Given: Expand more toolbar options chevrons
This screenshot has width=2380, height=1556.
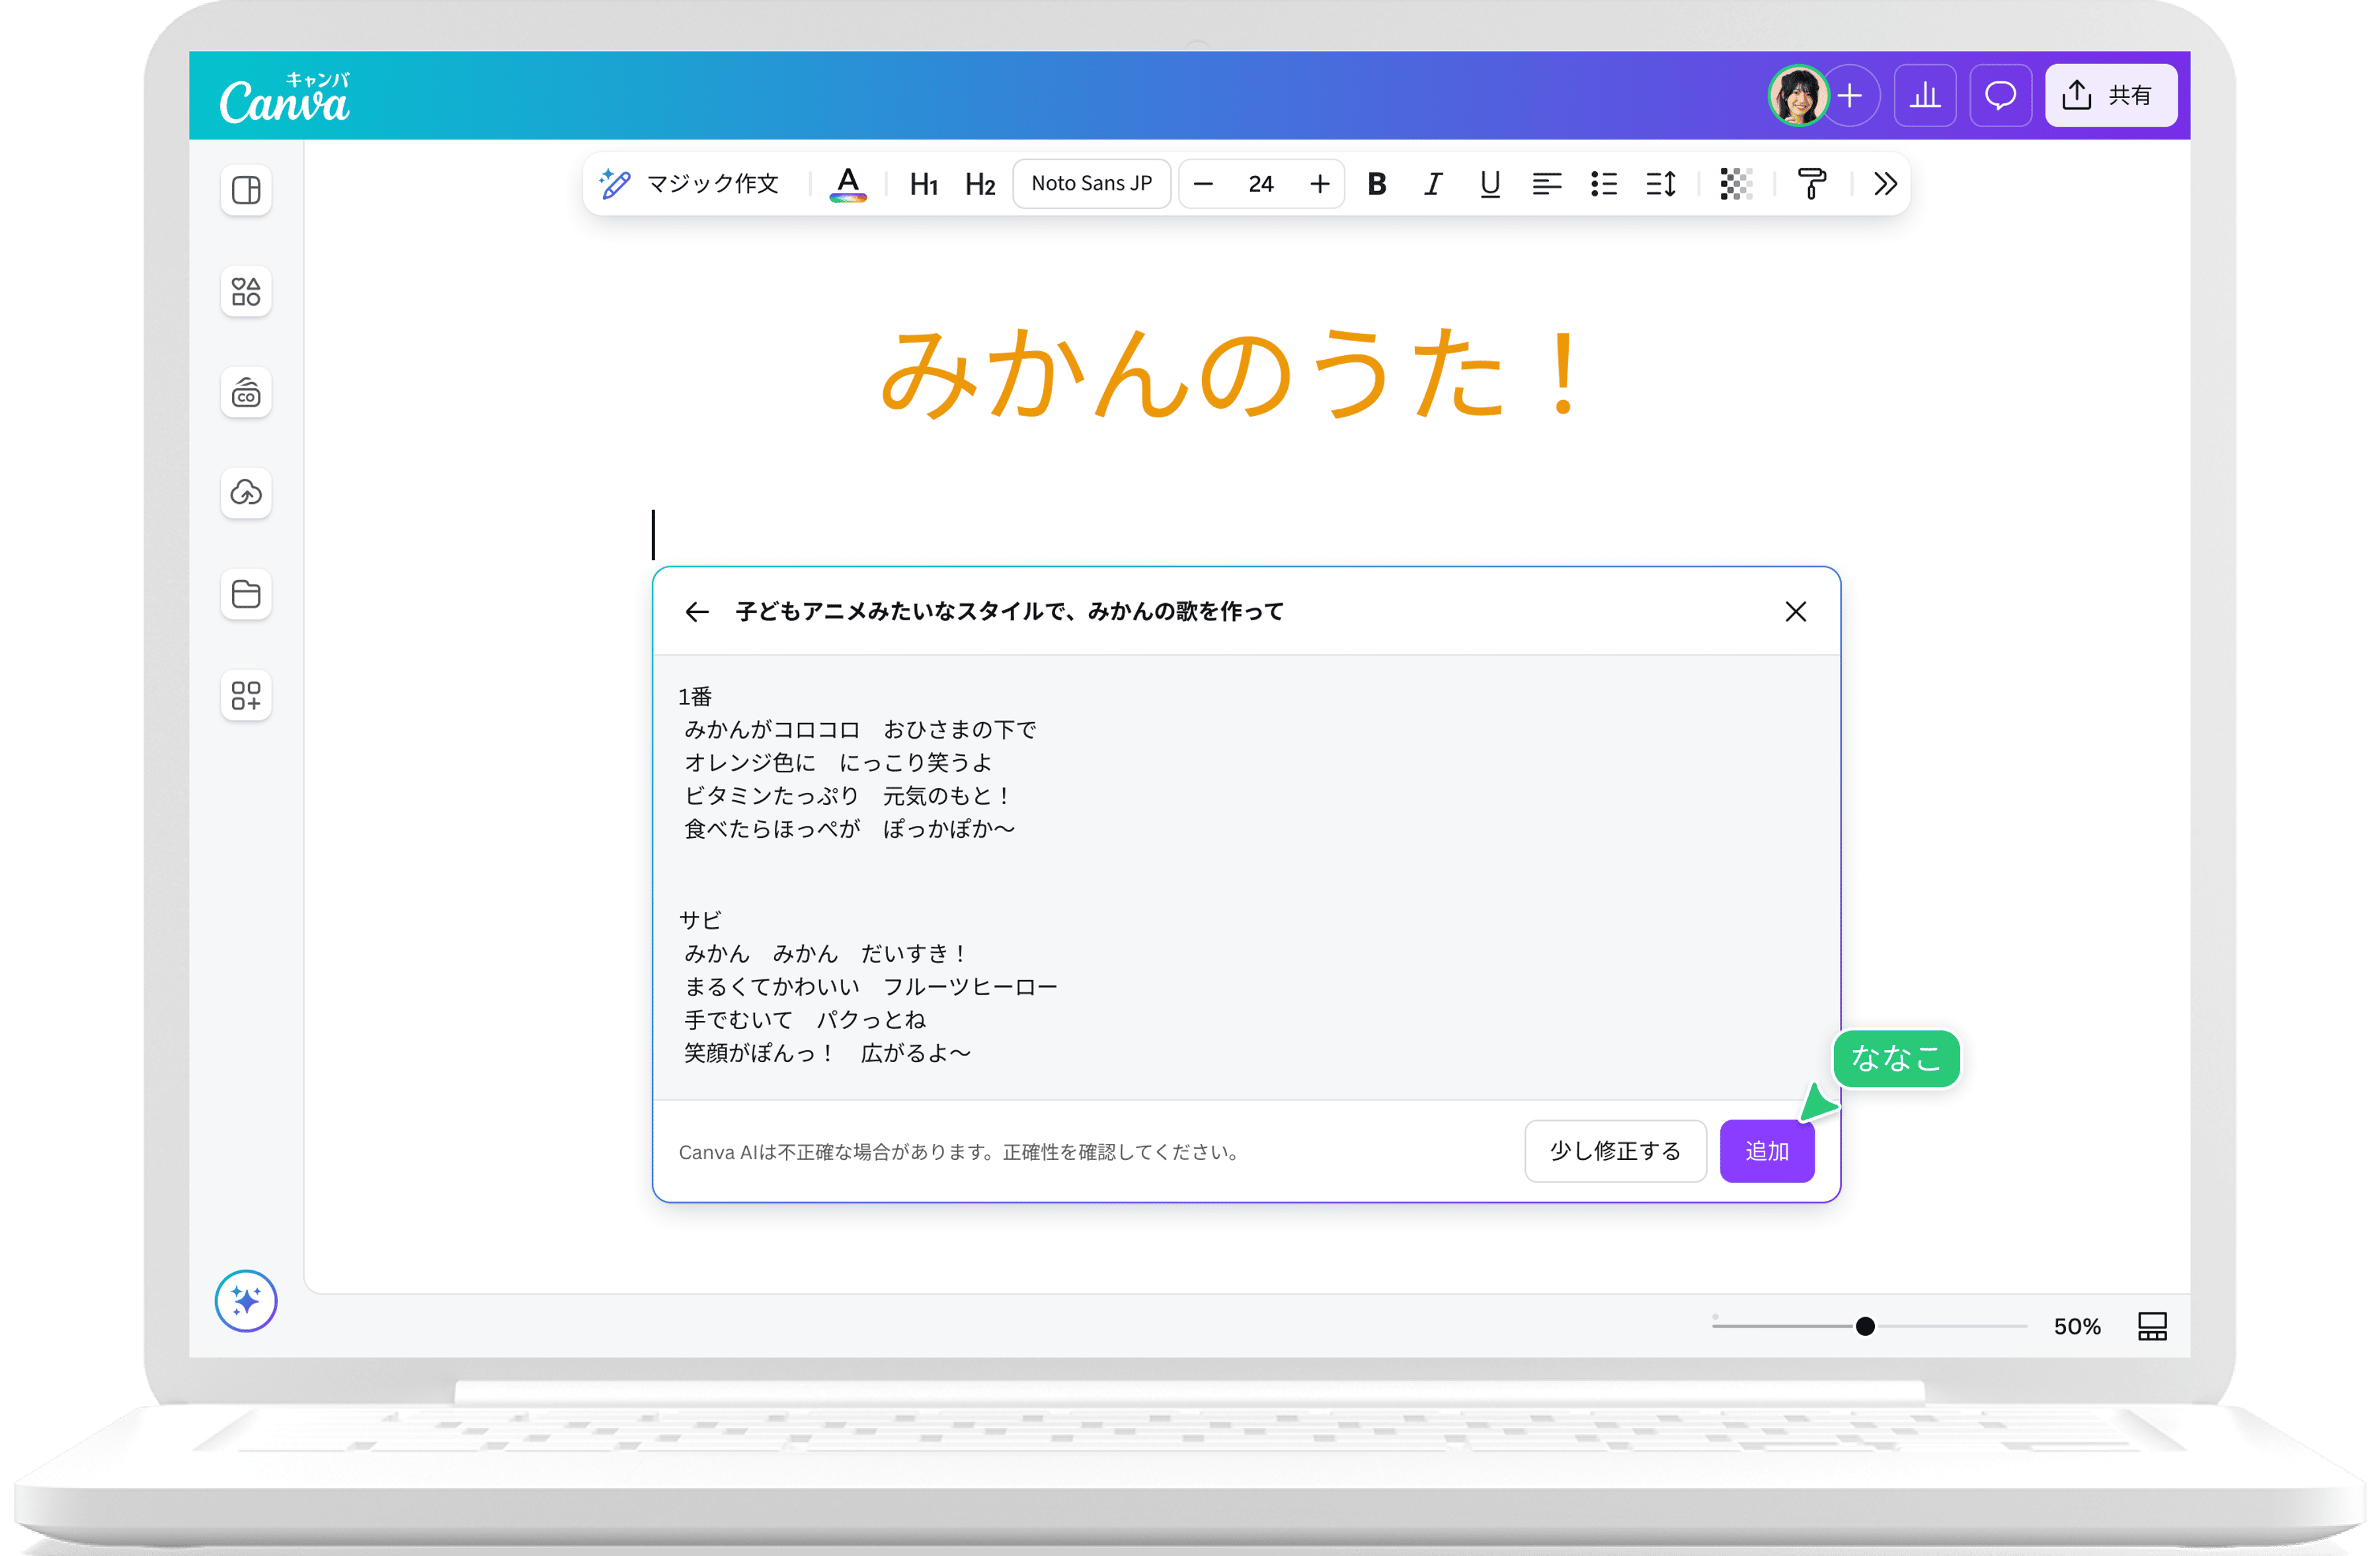Looking at the screenshot, I should [x=1885, y=184].
